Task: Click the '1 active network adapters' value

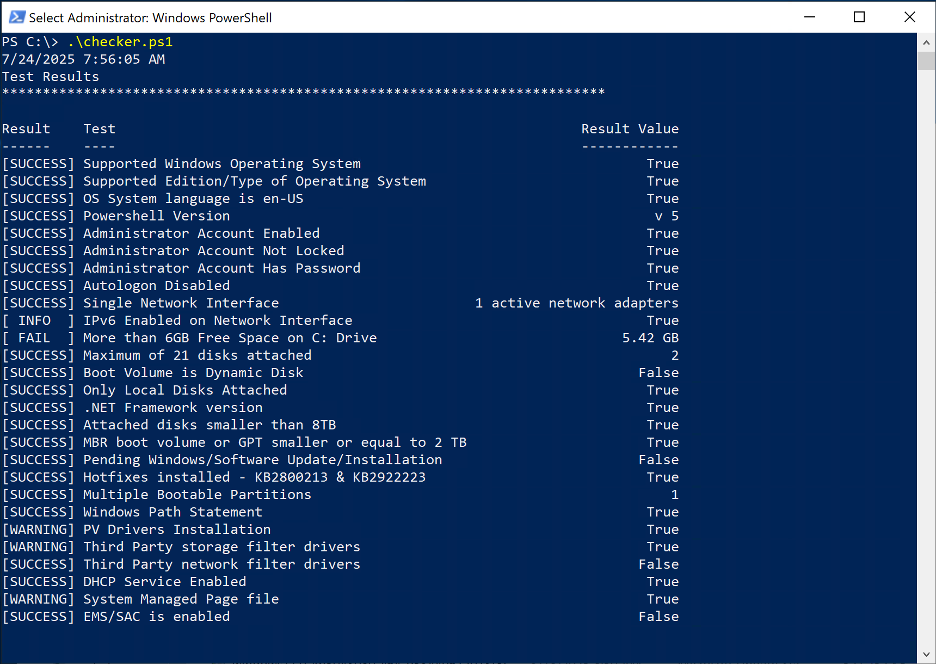Action: tap(577, 303)
